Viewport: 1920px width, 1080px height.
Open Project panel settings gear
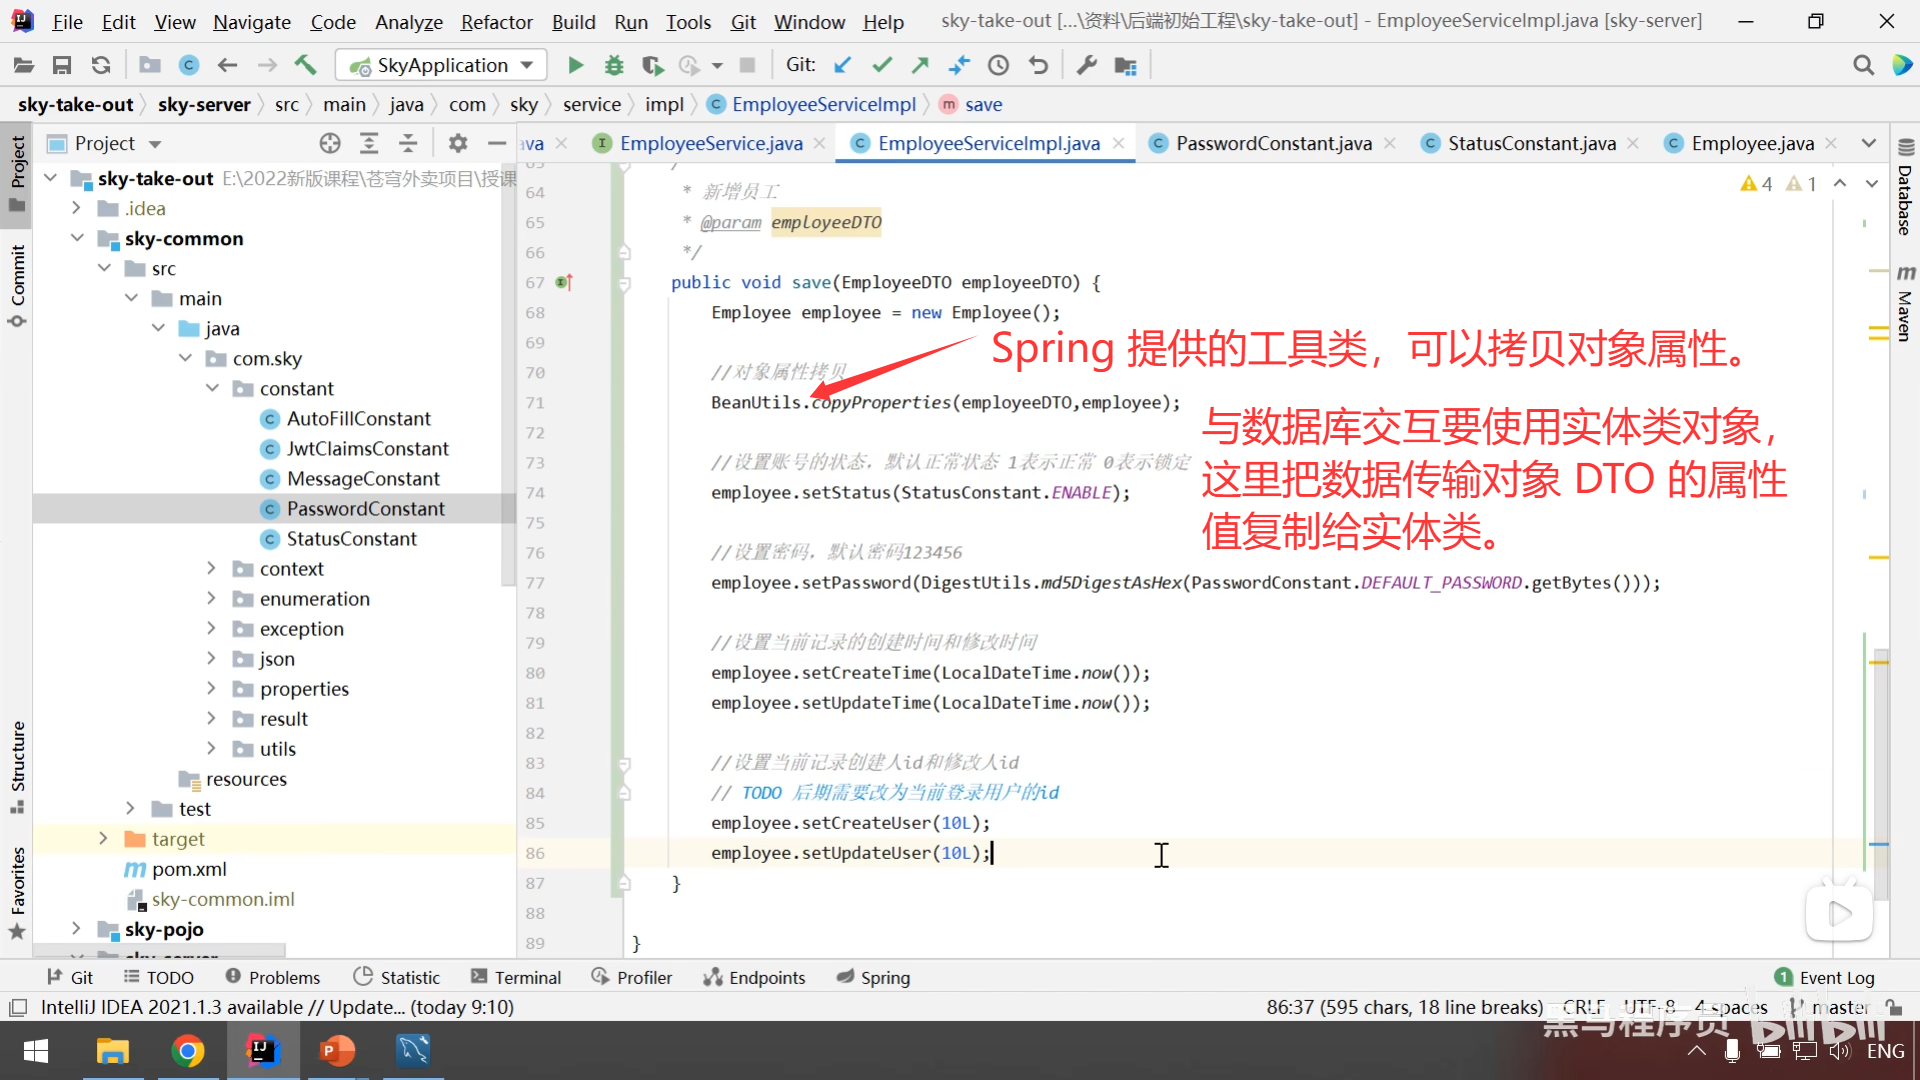458,143
